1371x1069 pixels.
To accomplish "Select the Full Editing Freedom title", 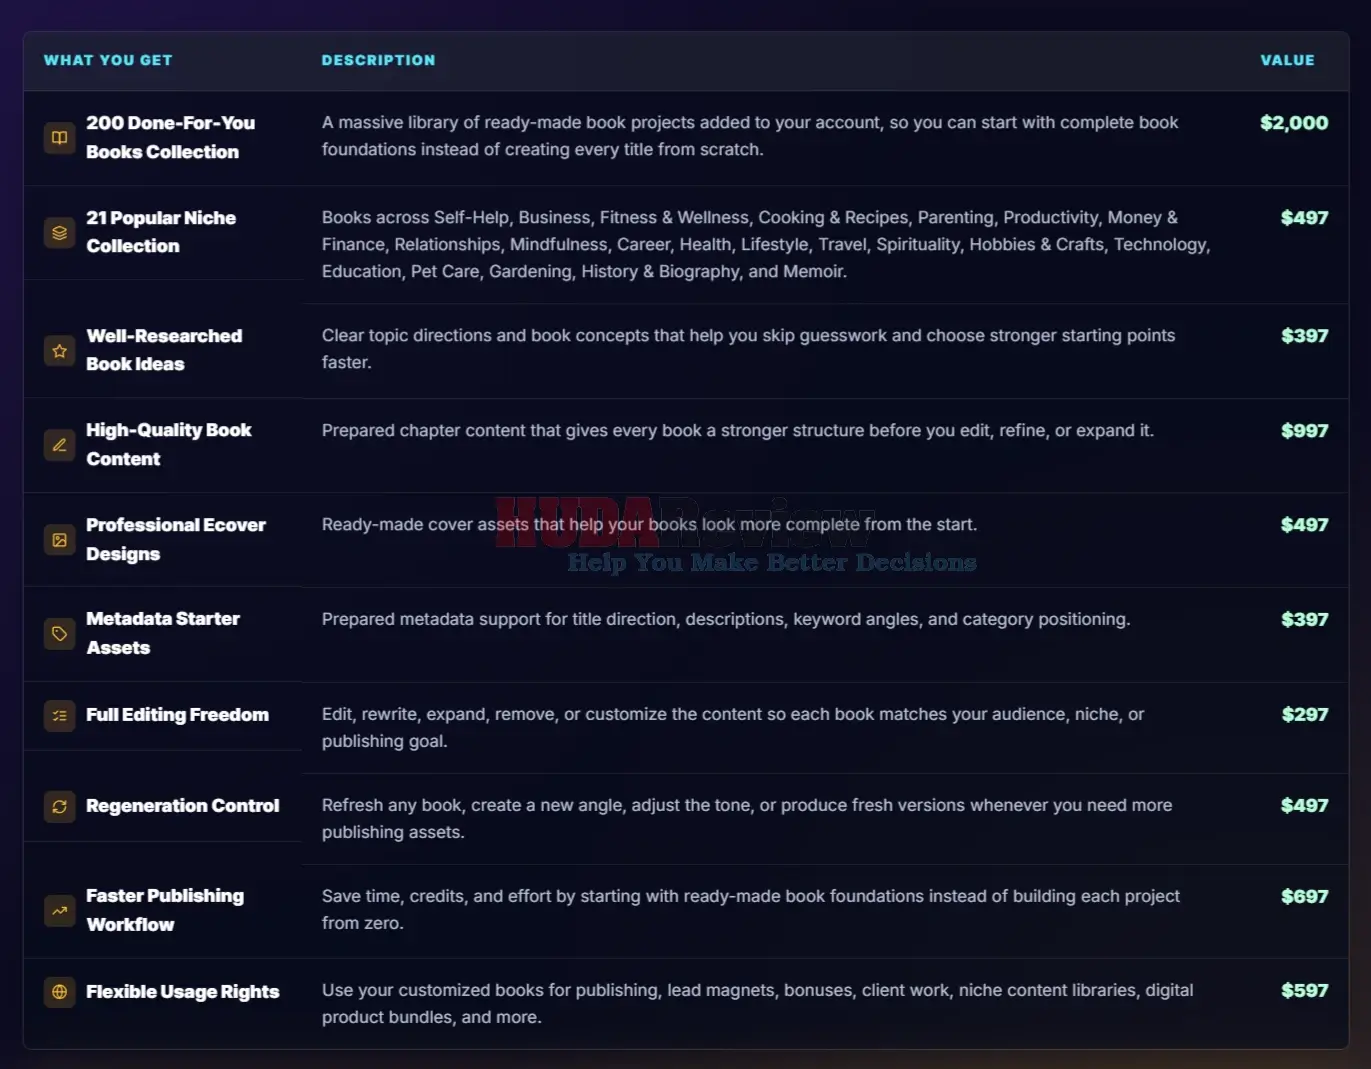I will pyautogui.click(x=177, y=715).
